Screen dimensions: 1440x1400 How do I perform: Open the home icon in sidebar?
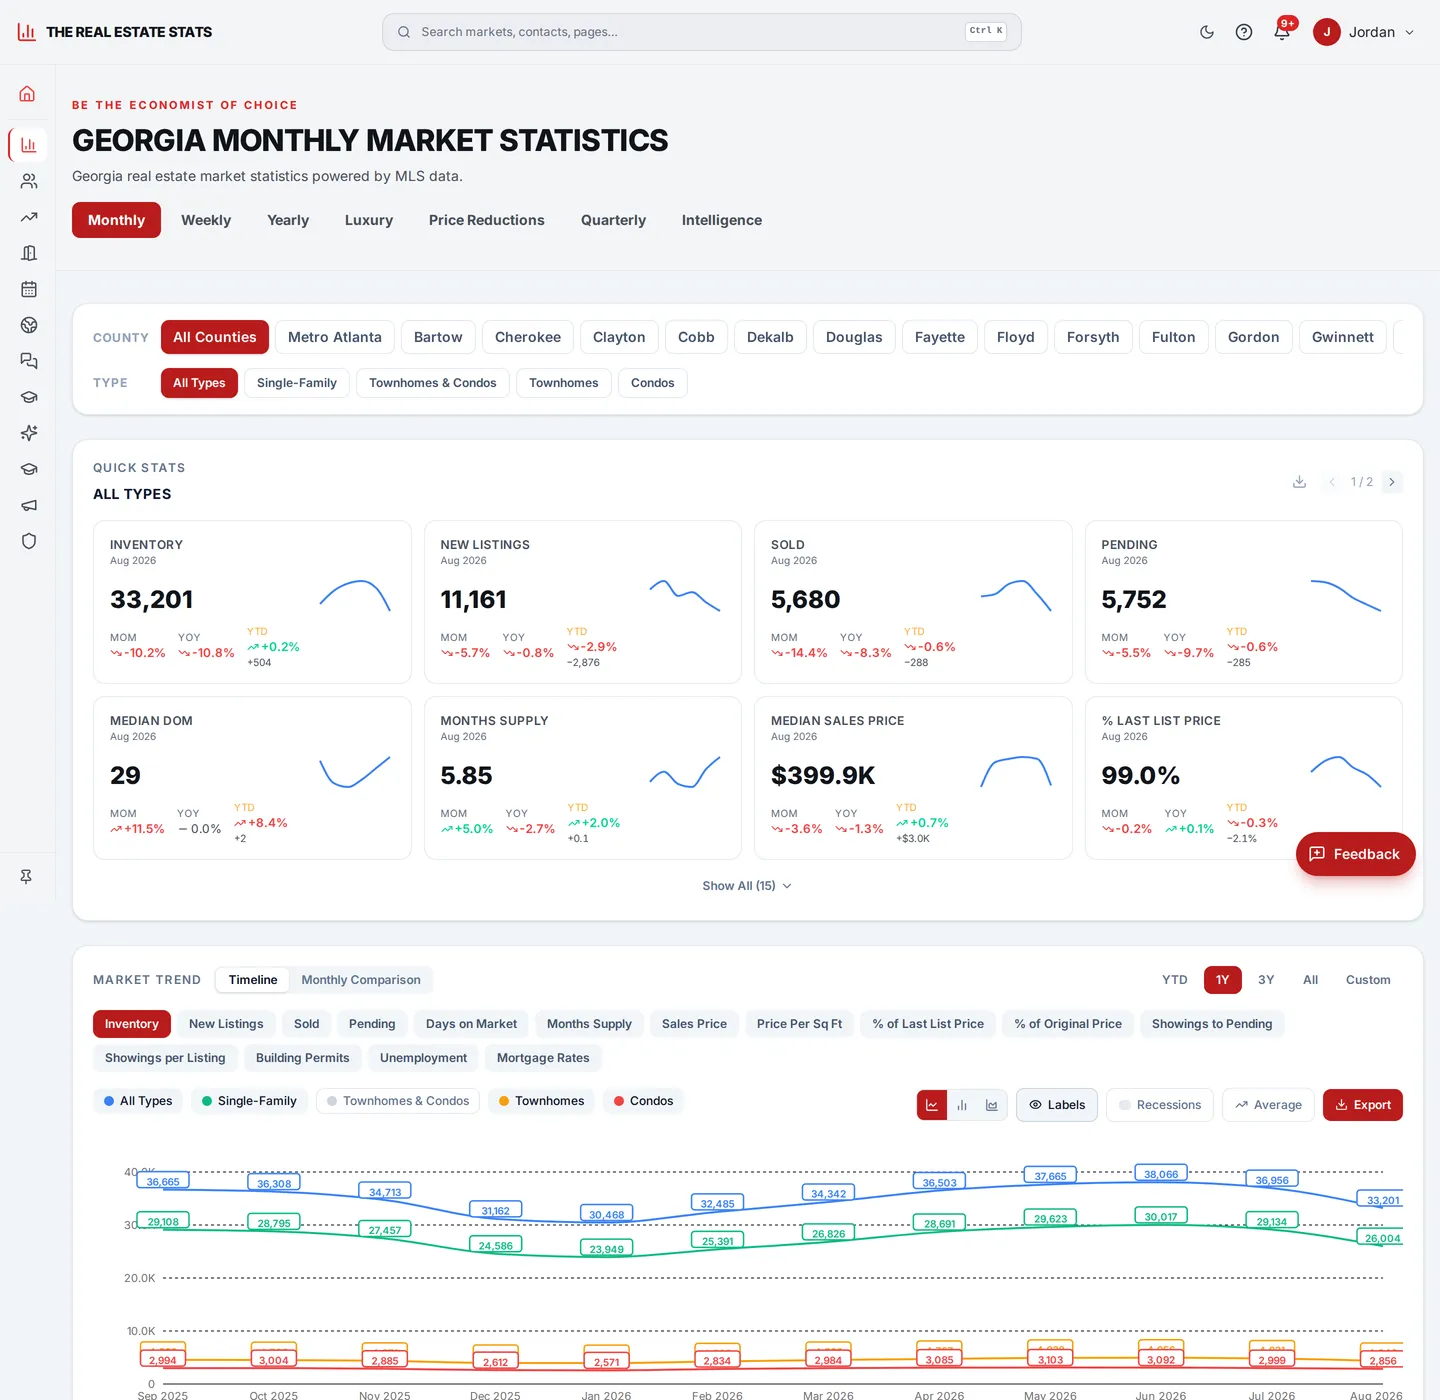pyautogui.click(x=28, y=94)
